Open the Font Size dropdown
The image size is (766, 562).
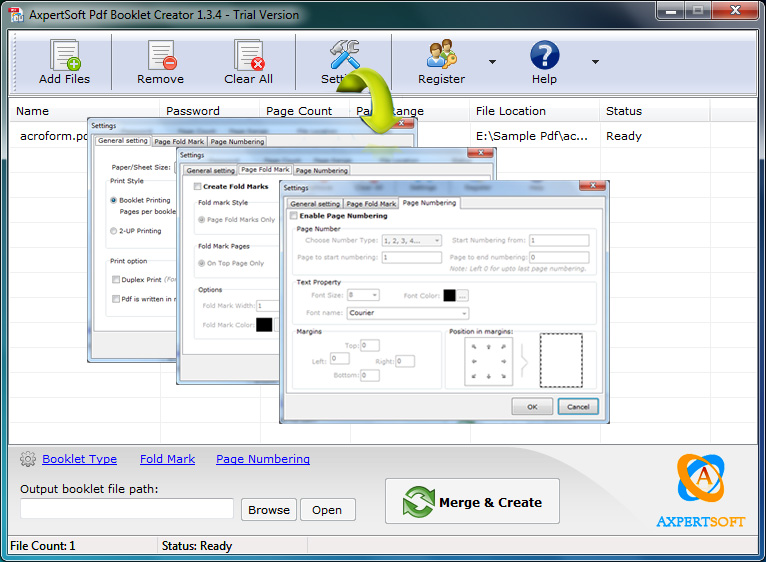pos(363,295)
